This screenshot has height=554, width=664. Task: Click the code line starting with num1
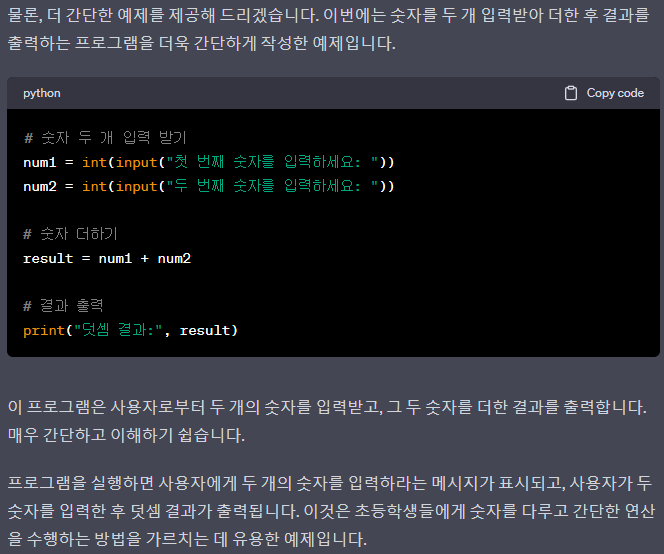(209, 162)
